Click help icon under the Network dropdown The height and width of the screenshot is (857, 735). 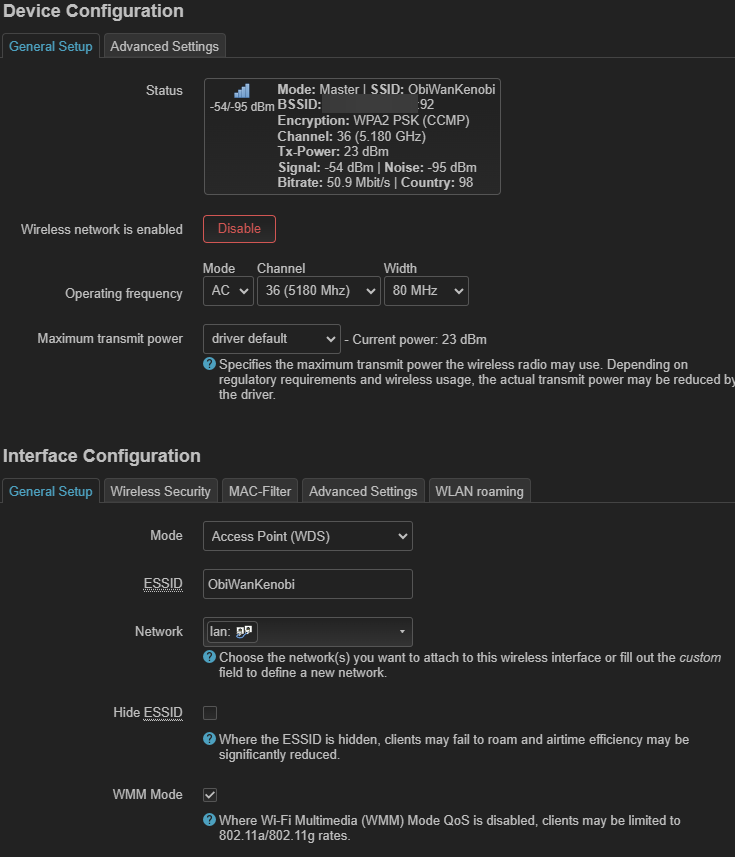[x=210, y=657]
